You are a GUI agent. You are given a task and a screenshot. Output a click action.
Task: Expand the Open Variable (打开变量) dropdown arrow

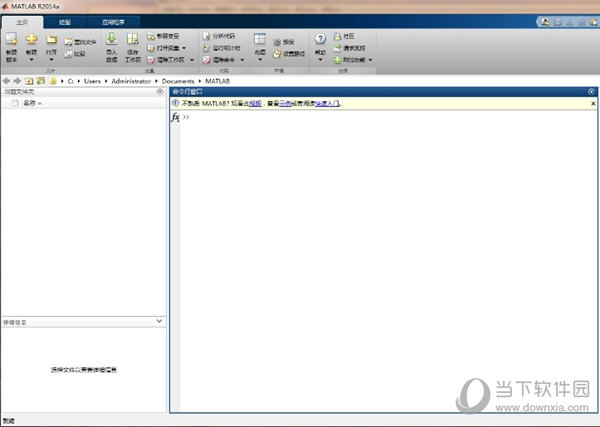(x=184, y=48)
